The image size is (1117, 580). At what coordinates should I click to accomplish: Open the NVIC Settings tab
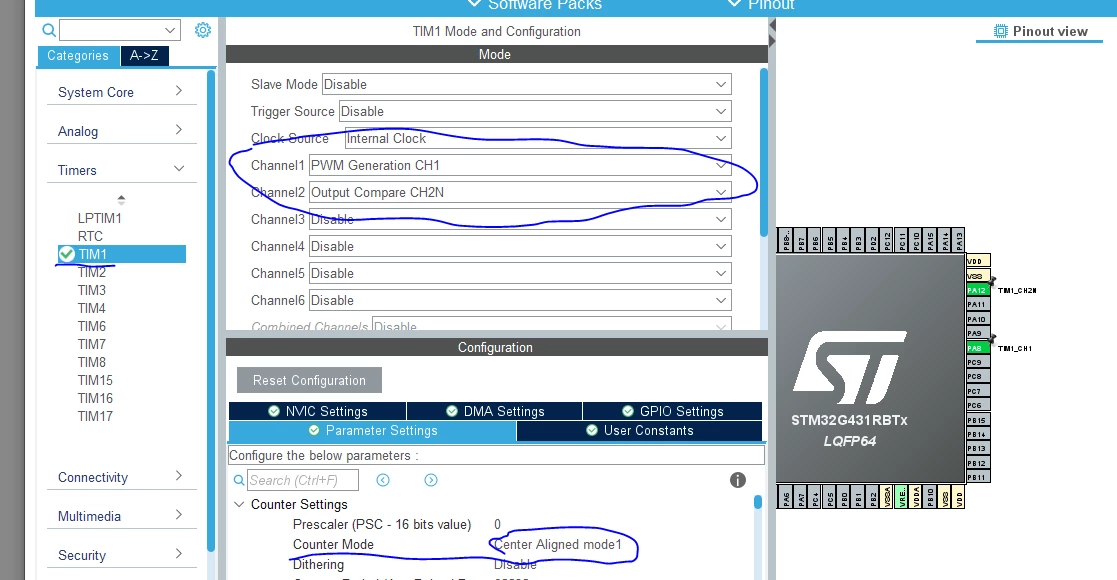pyautogui.click(x=318, y=411)
